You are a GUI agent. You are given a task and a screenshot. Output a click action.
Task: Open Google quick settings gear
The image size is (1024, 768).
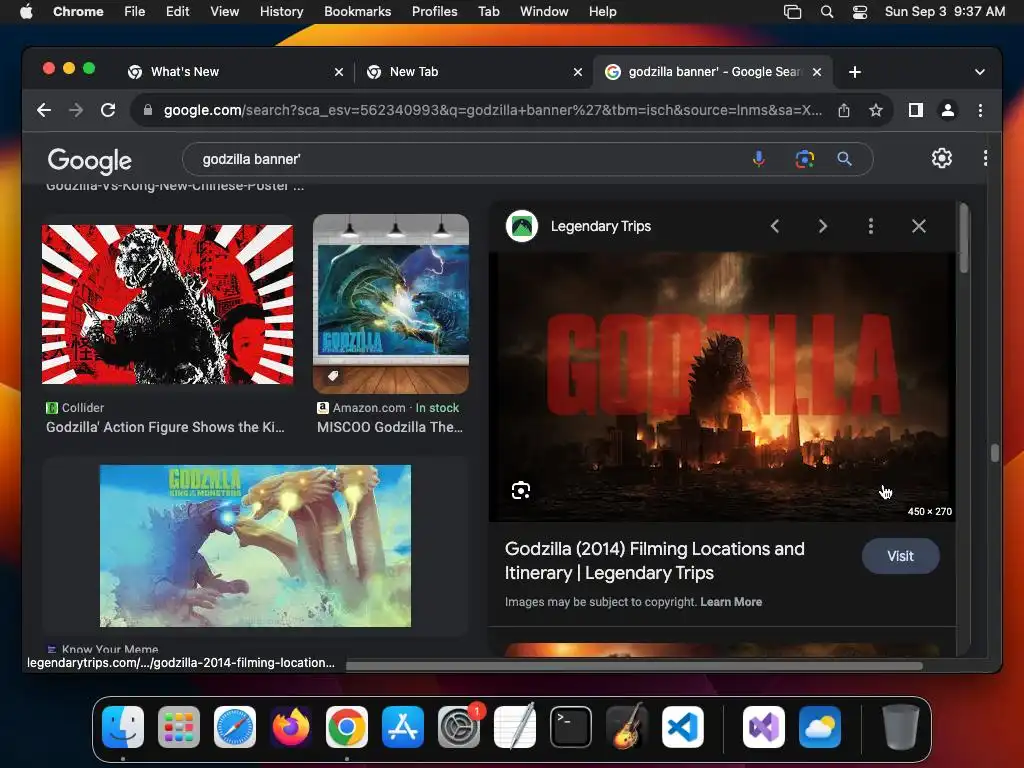coord(942,158)
